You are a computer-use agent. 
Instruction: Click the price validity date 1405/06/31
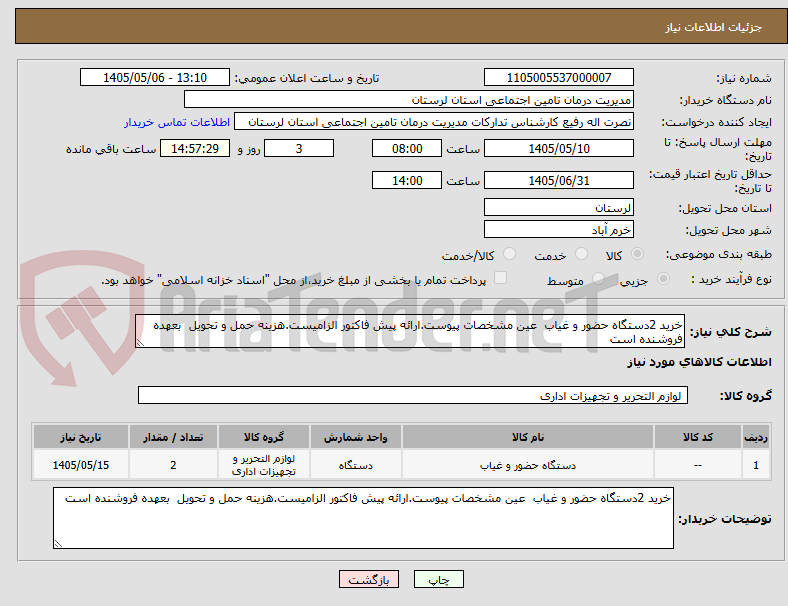[x=559, y=180]
